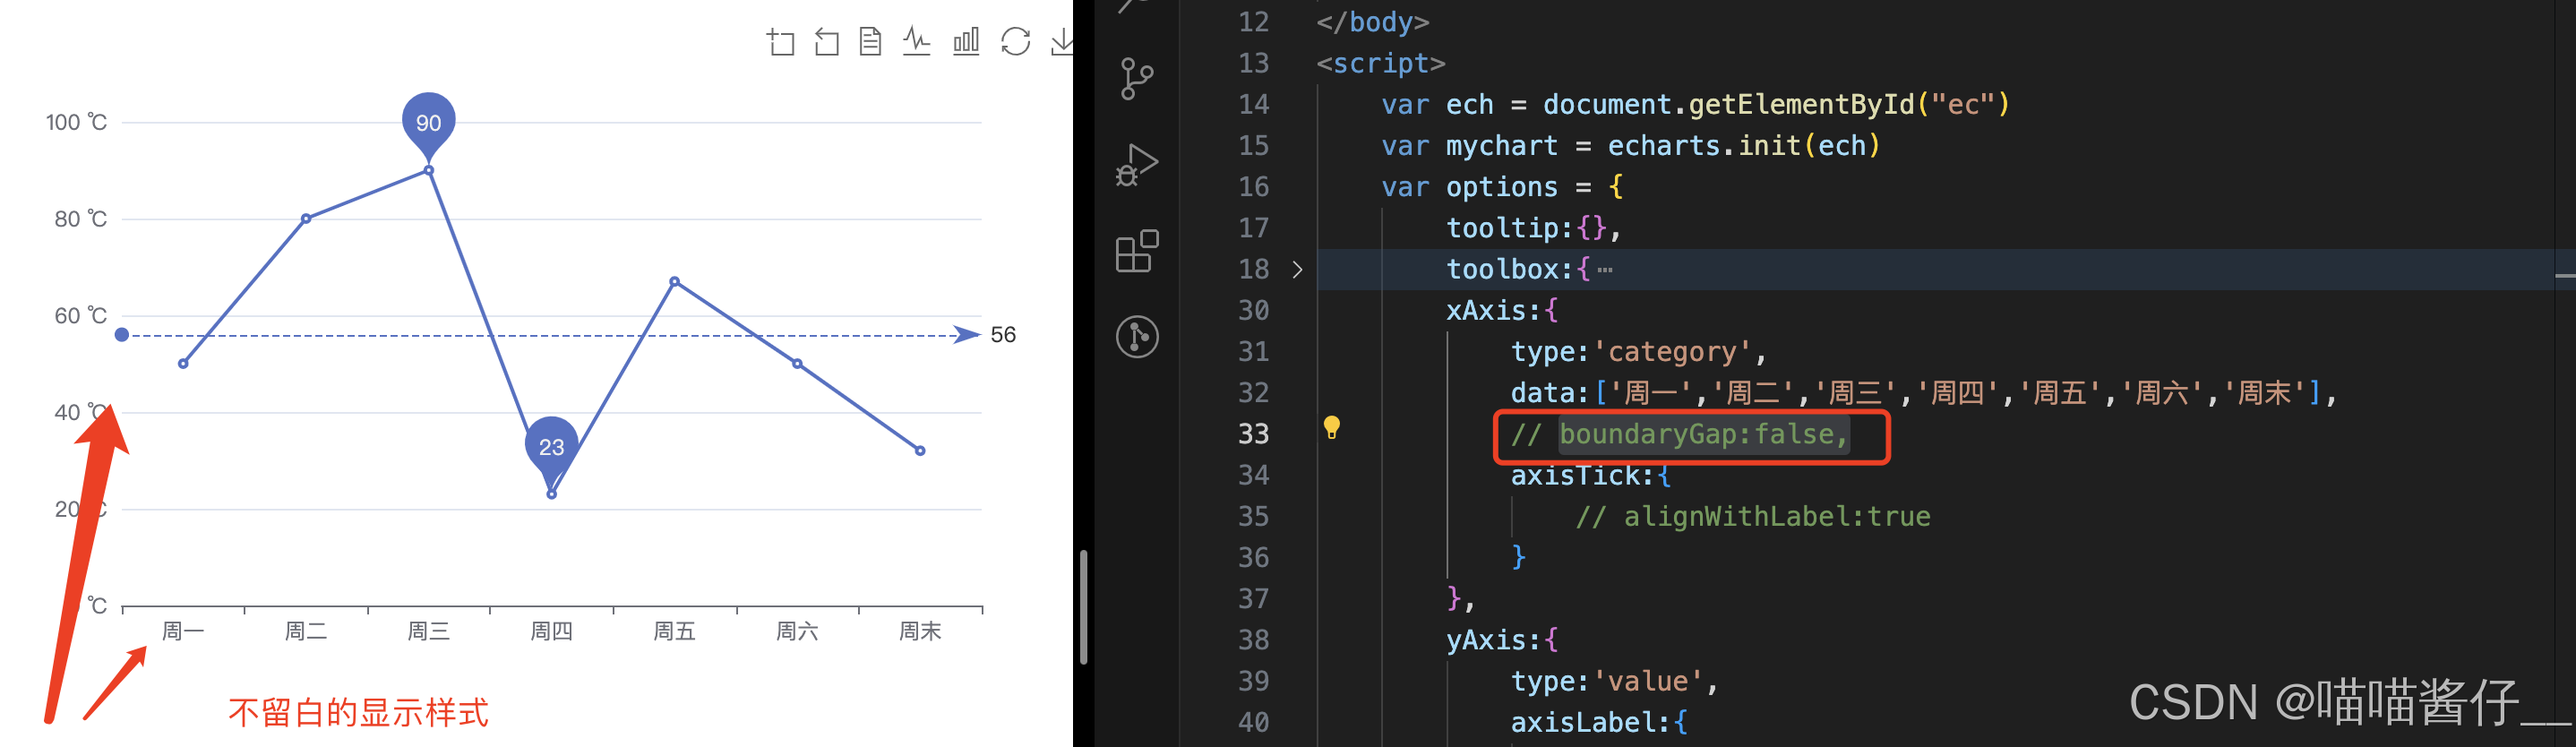Click the editor minimap scroll marker
2576x747 pixels.
pos(2564,275)
